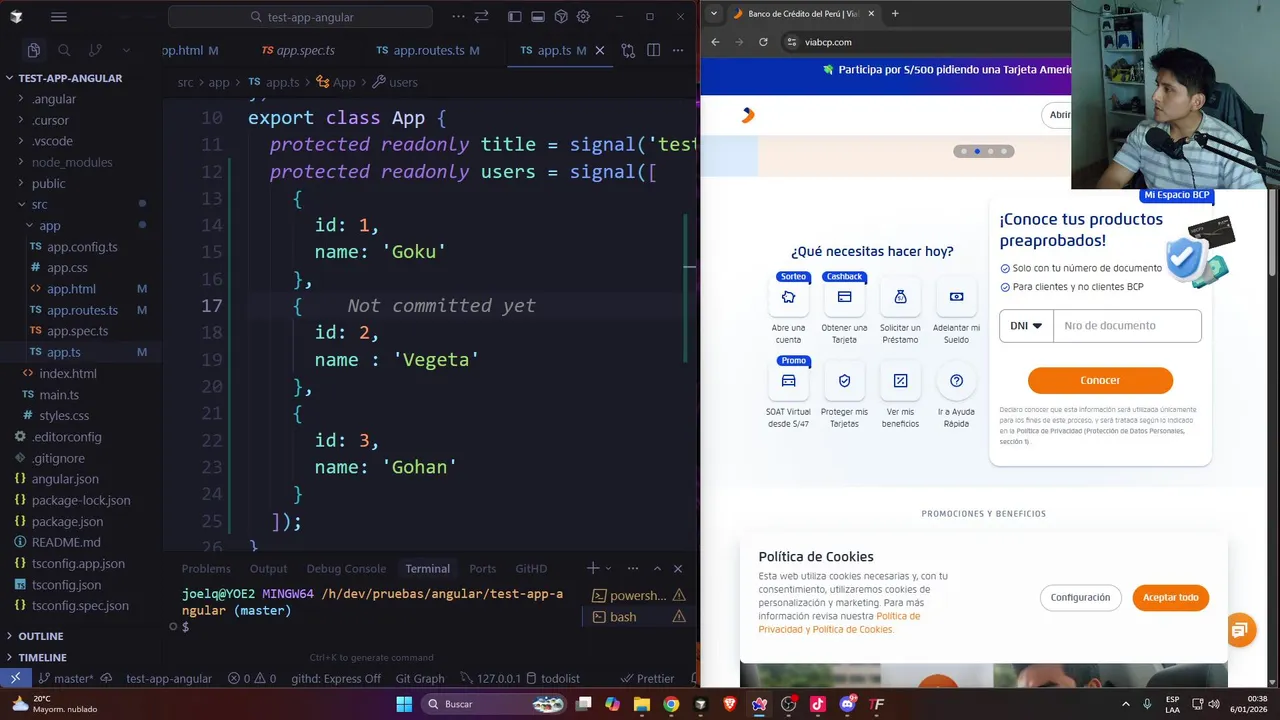Click the orange Conocer button
This screenshot has width=1280, height=720.
click(1100, 380)
